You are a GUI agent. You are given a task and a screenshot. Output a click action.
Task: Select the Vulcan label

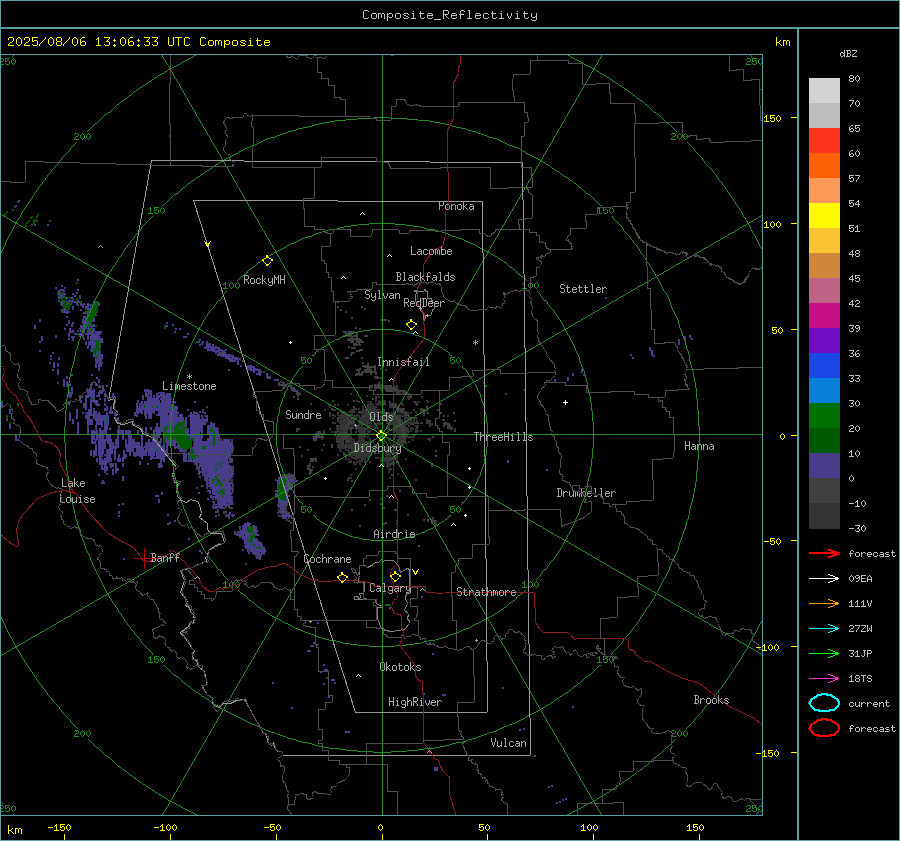[x=508, y=743]
